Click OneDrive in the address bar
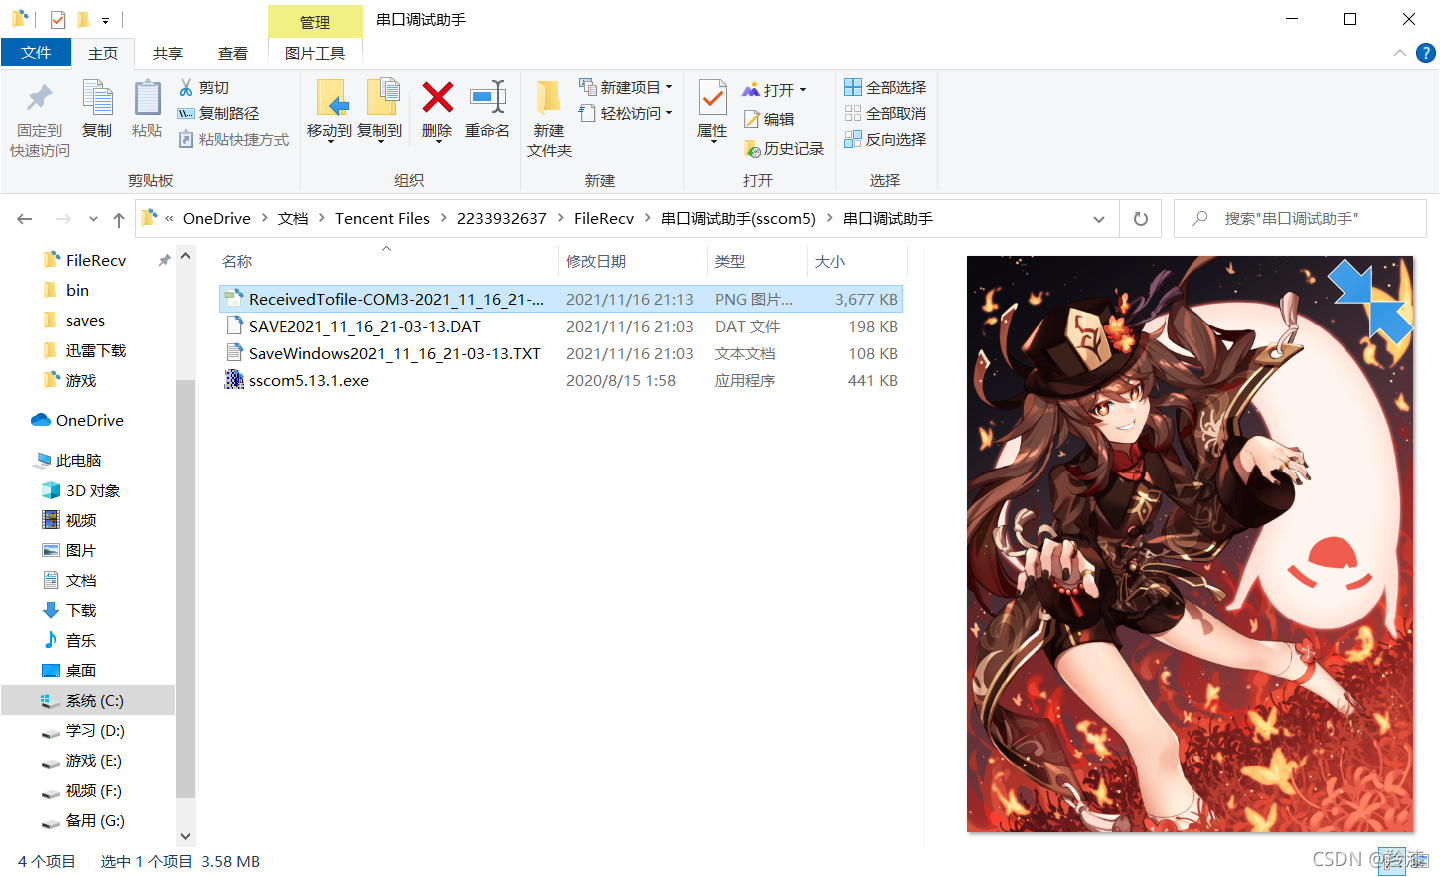 [217, 219]
